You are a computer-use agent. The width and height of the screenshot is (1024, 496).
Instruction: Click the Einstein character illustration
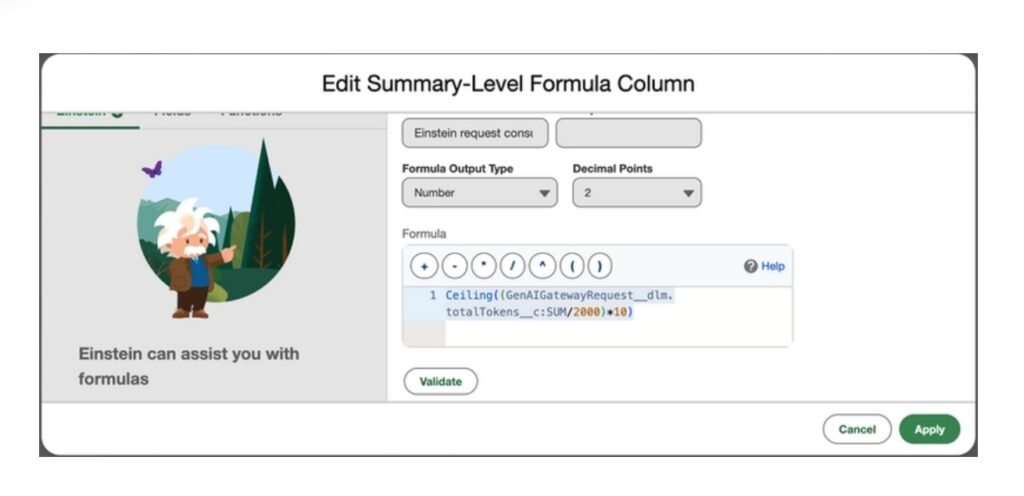coord(216,232)
